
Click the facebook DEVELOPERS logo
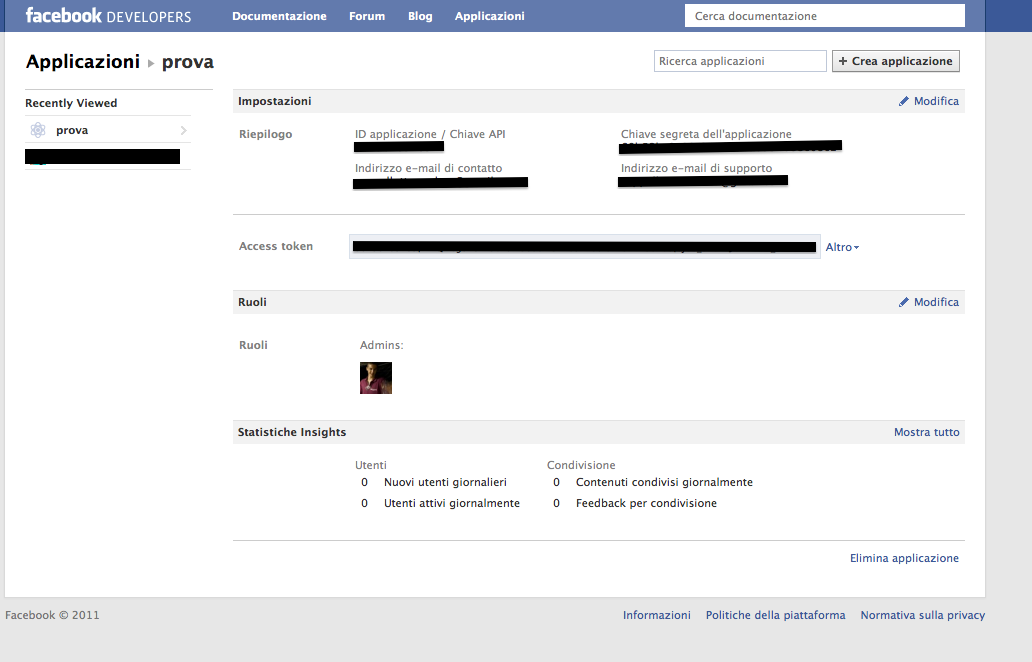[108, 16]
